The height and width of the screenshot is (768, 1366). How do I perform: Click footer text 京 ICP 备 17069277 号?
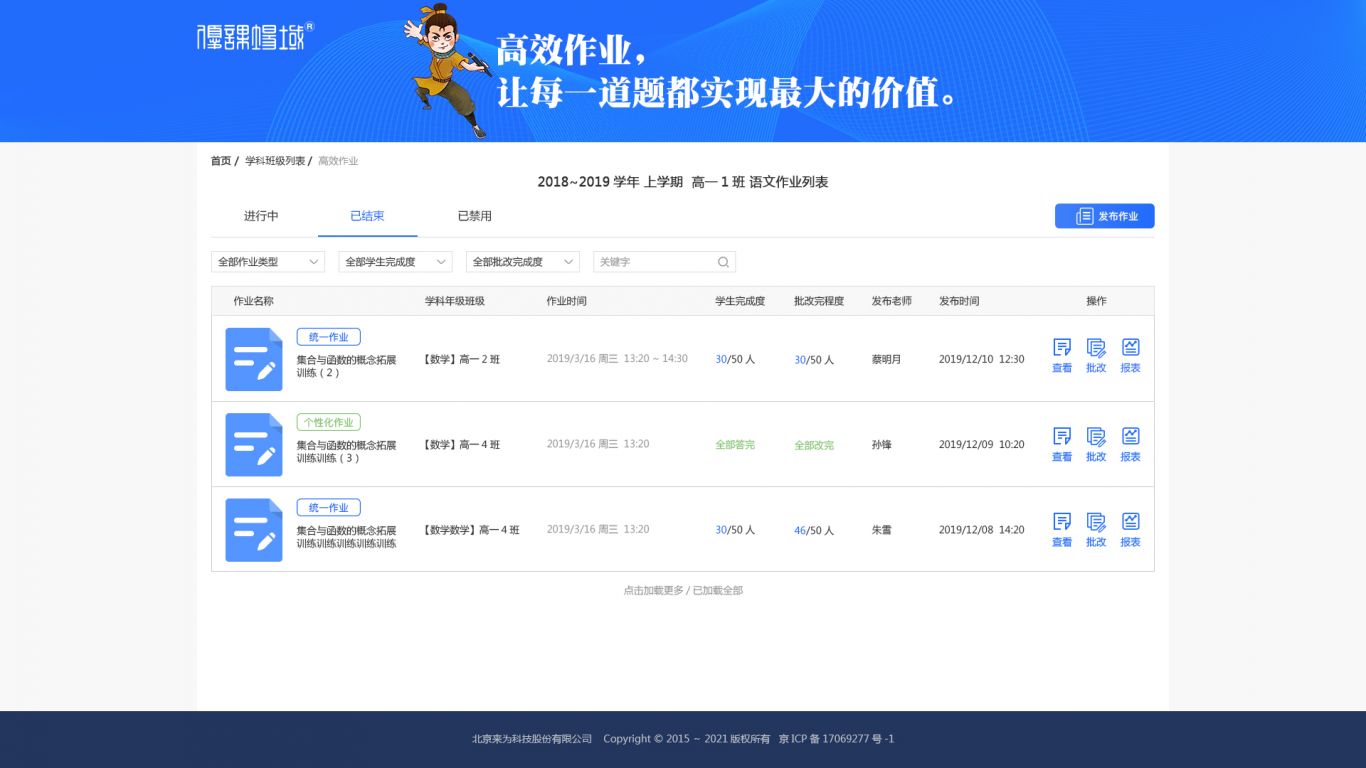(x=831, y=739)
